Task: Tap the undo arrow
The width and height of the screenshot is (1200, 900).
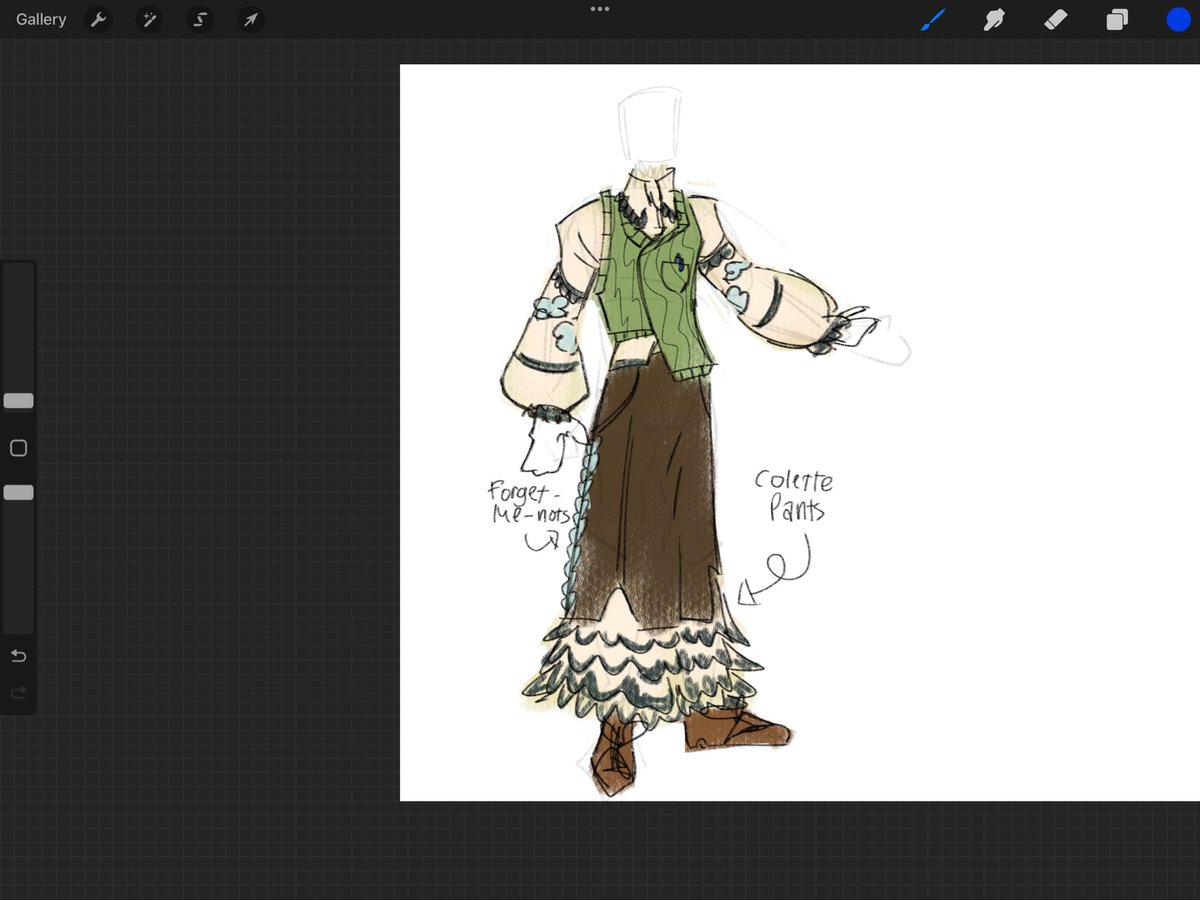Action: pos(17,656)
